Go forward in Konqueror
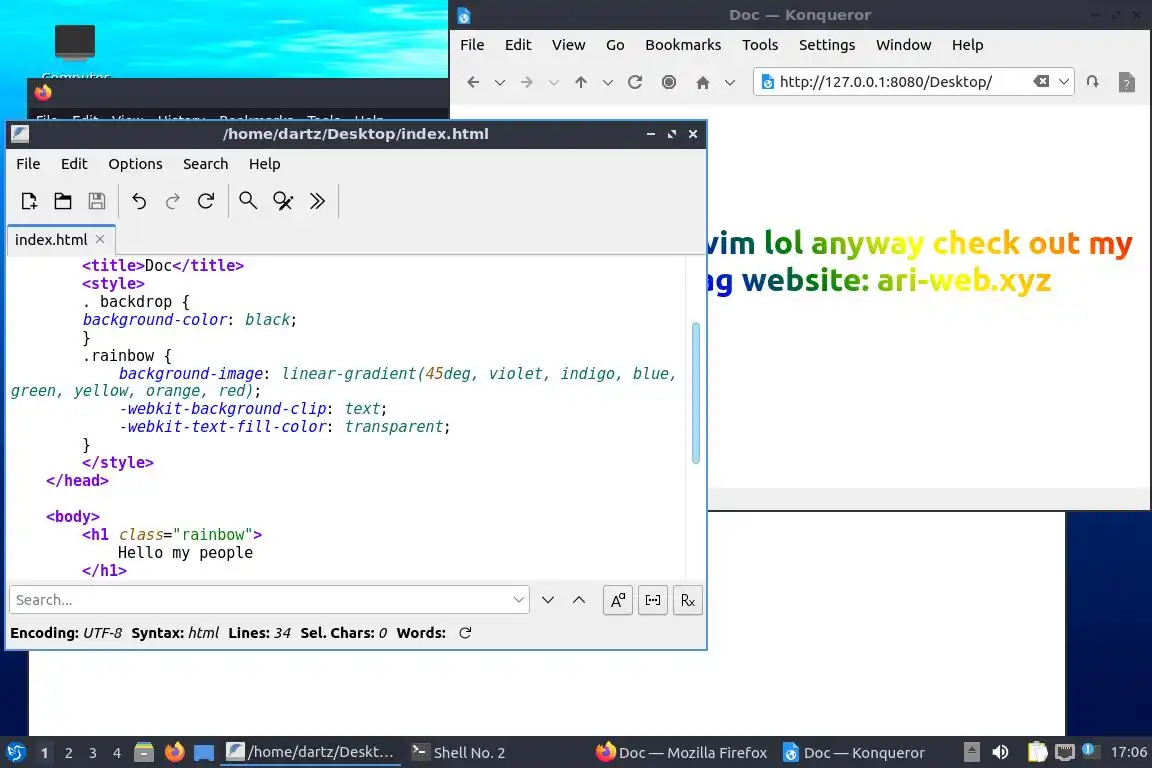Image resolution: width=1152 pixels, height=768 pixels. (527, 82)
